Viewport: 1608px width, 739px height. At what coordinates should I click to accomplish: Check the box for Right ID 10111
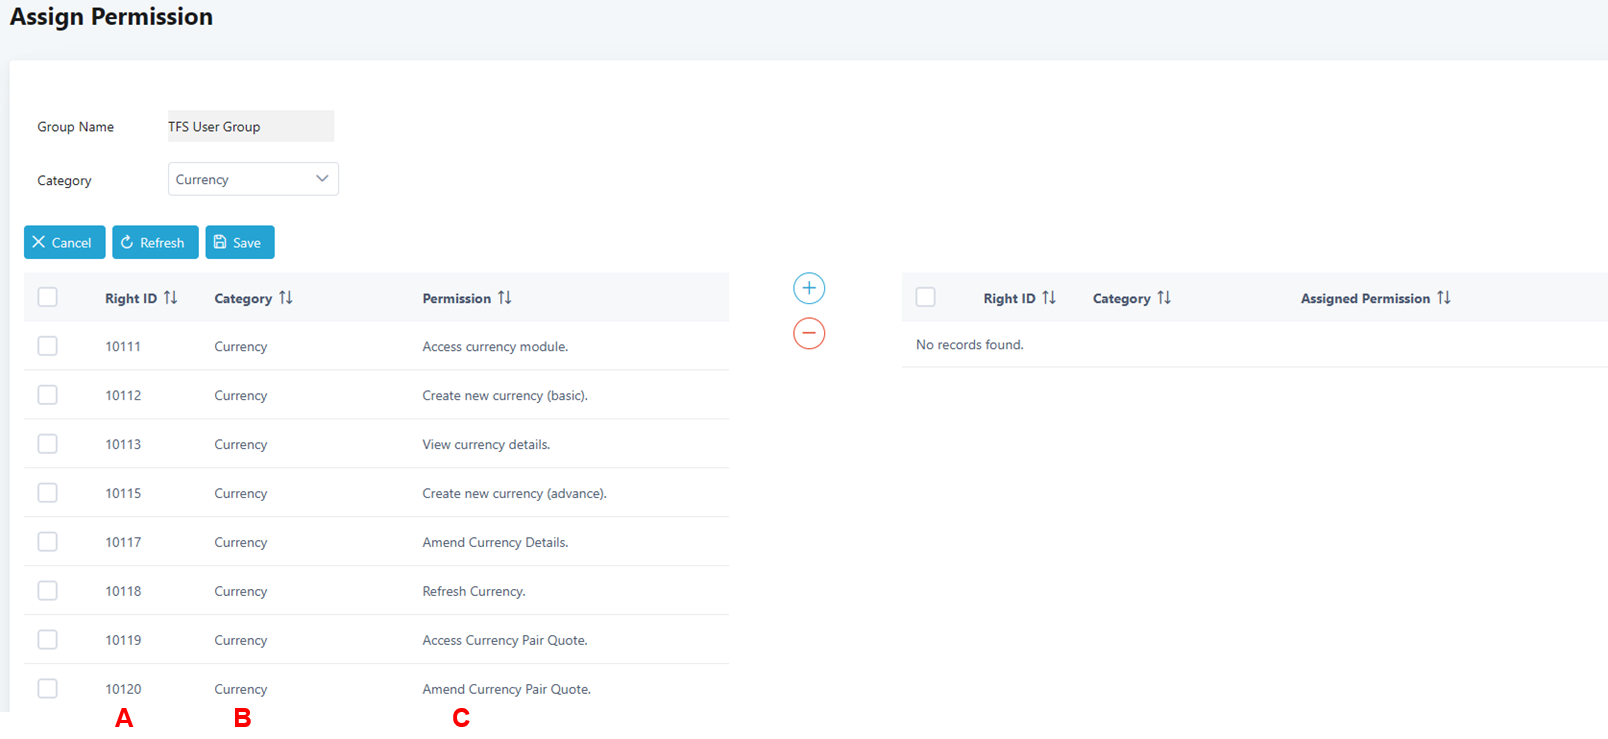47,346
